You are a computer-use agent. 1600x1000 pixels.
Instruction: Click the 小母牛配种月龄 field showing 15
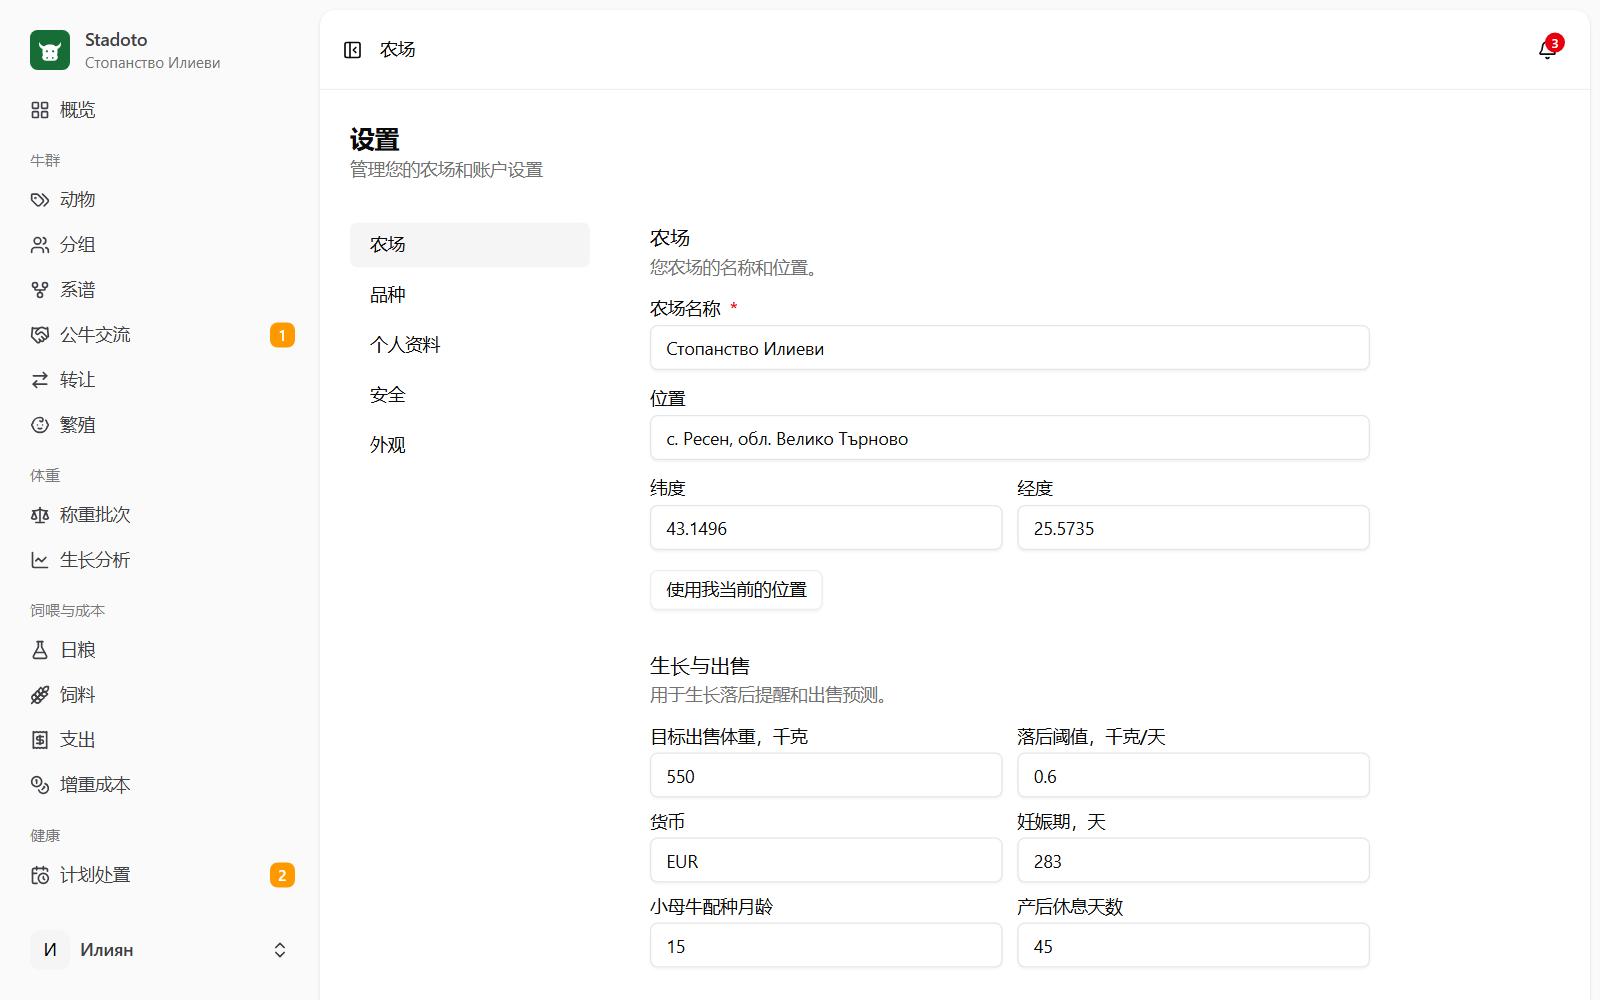[826, 946]
